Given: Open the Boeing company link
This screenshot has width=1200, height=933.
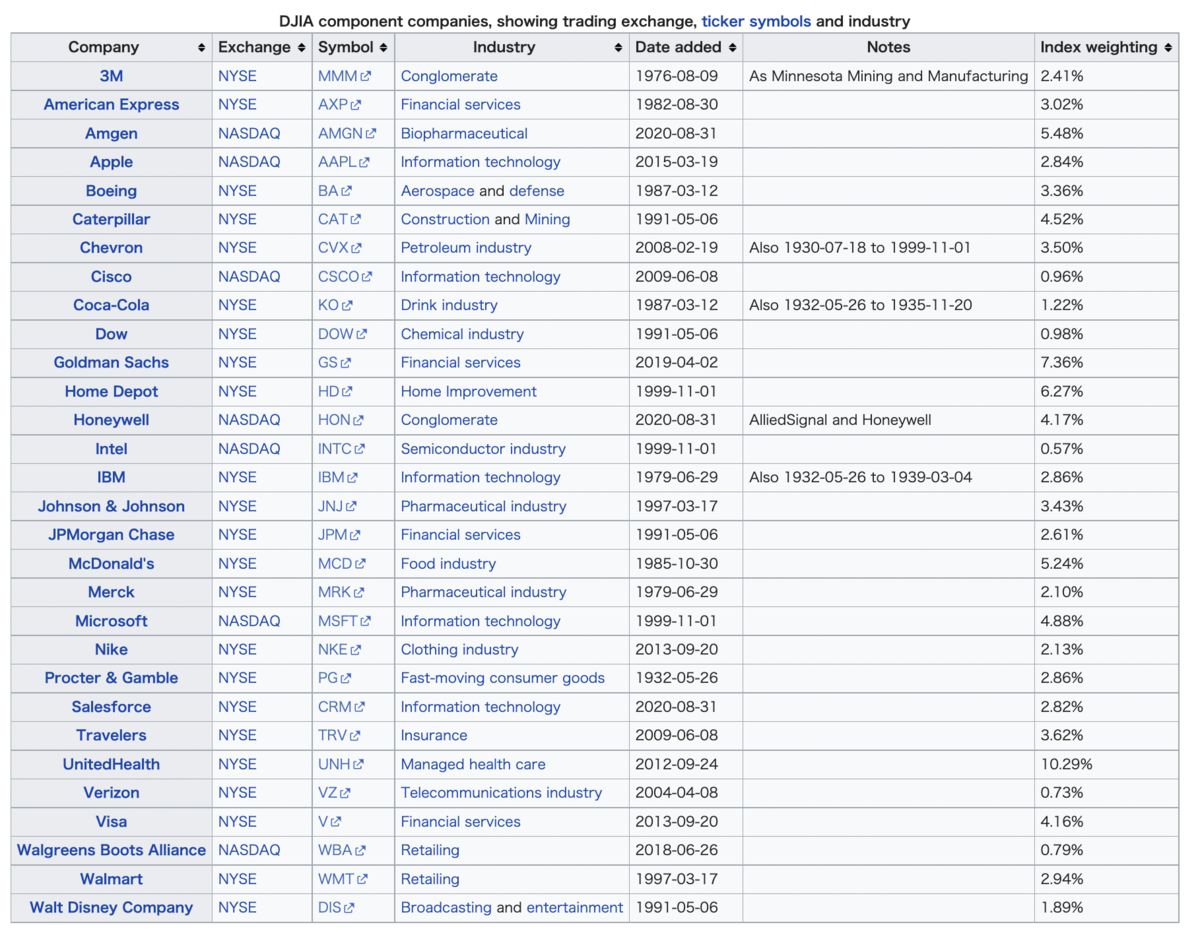Looking at the screenshot, I should [x=111, y=191].
